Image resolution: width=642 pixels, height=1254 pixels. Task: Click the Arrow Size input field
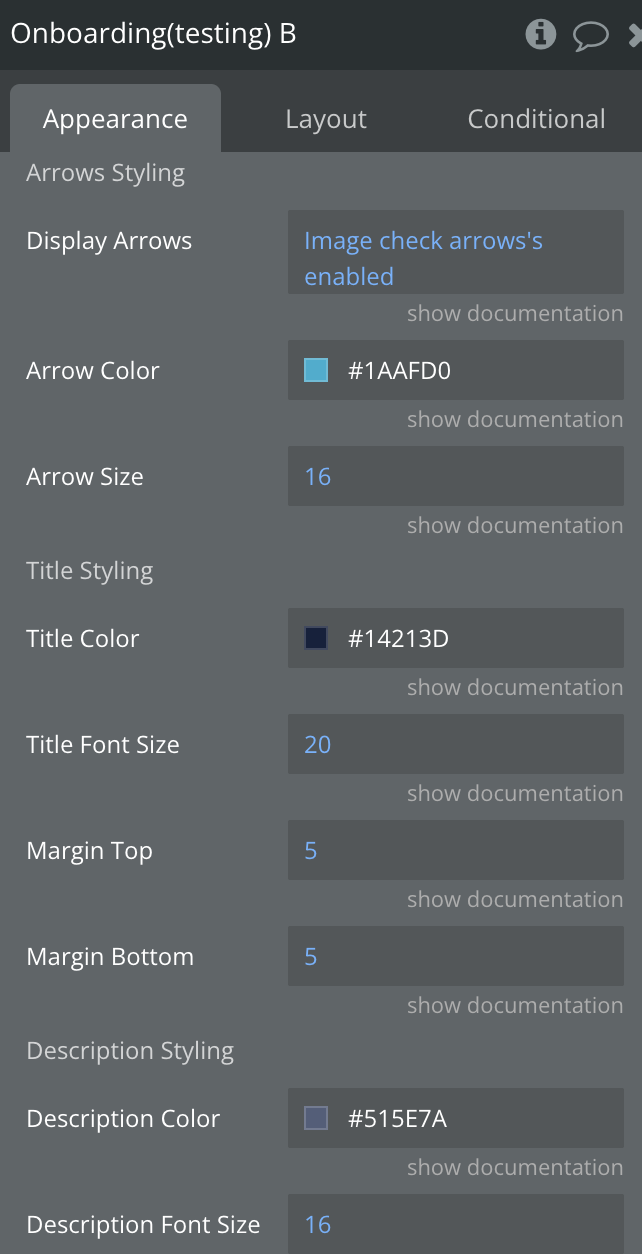tap(455, 477)
